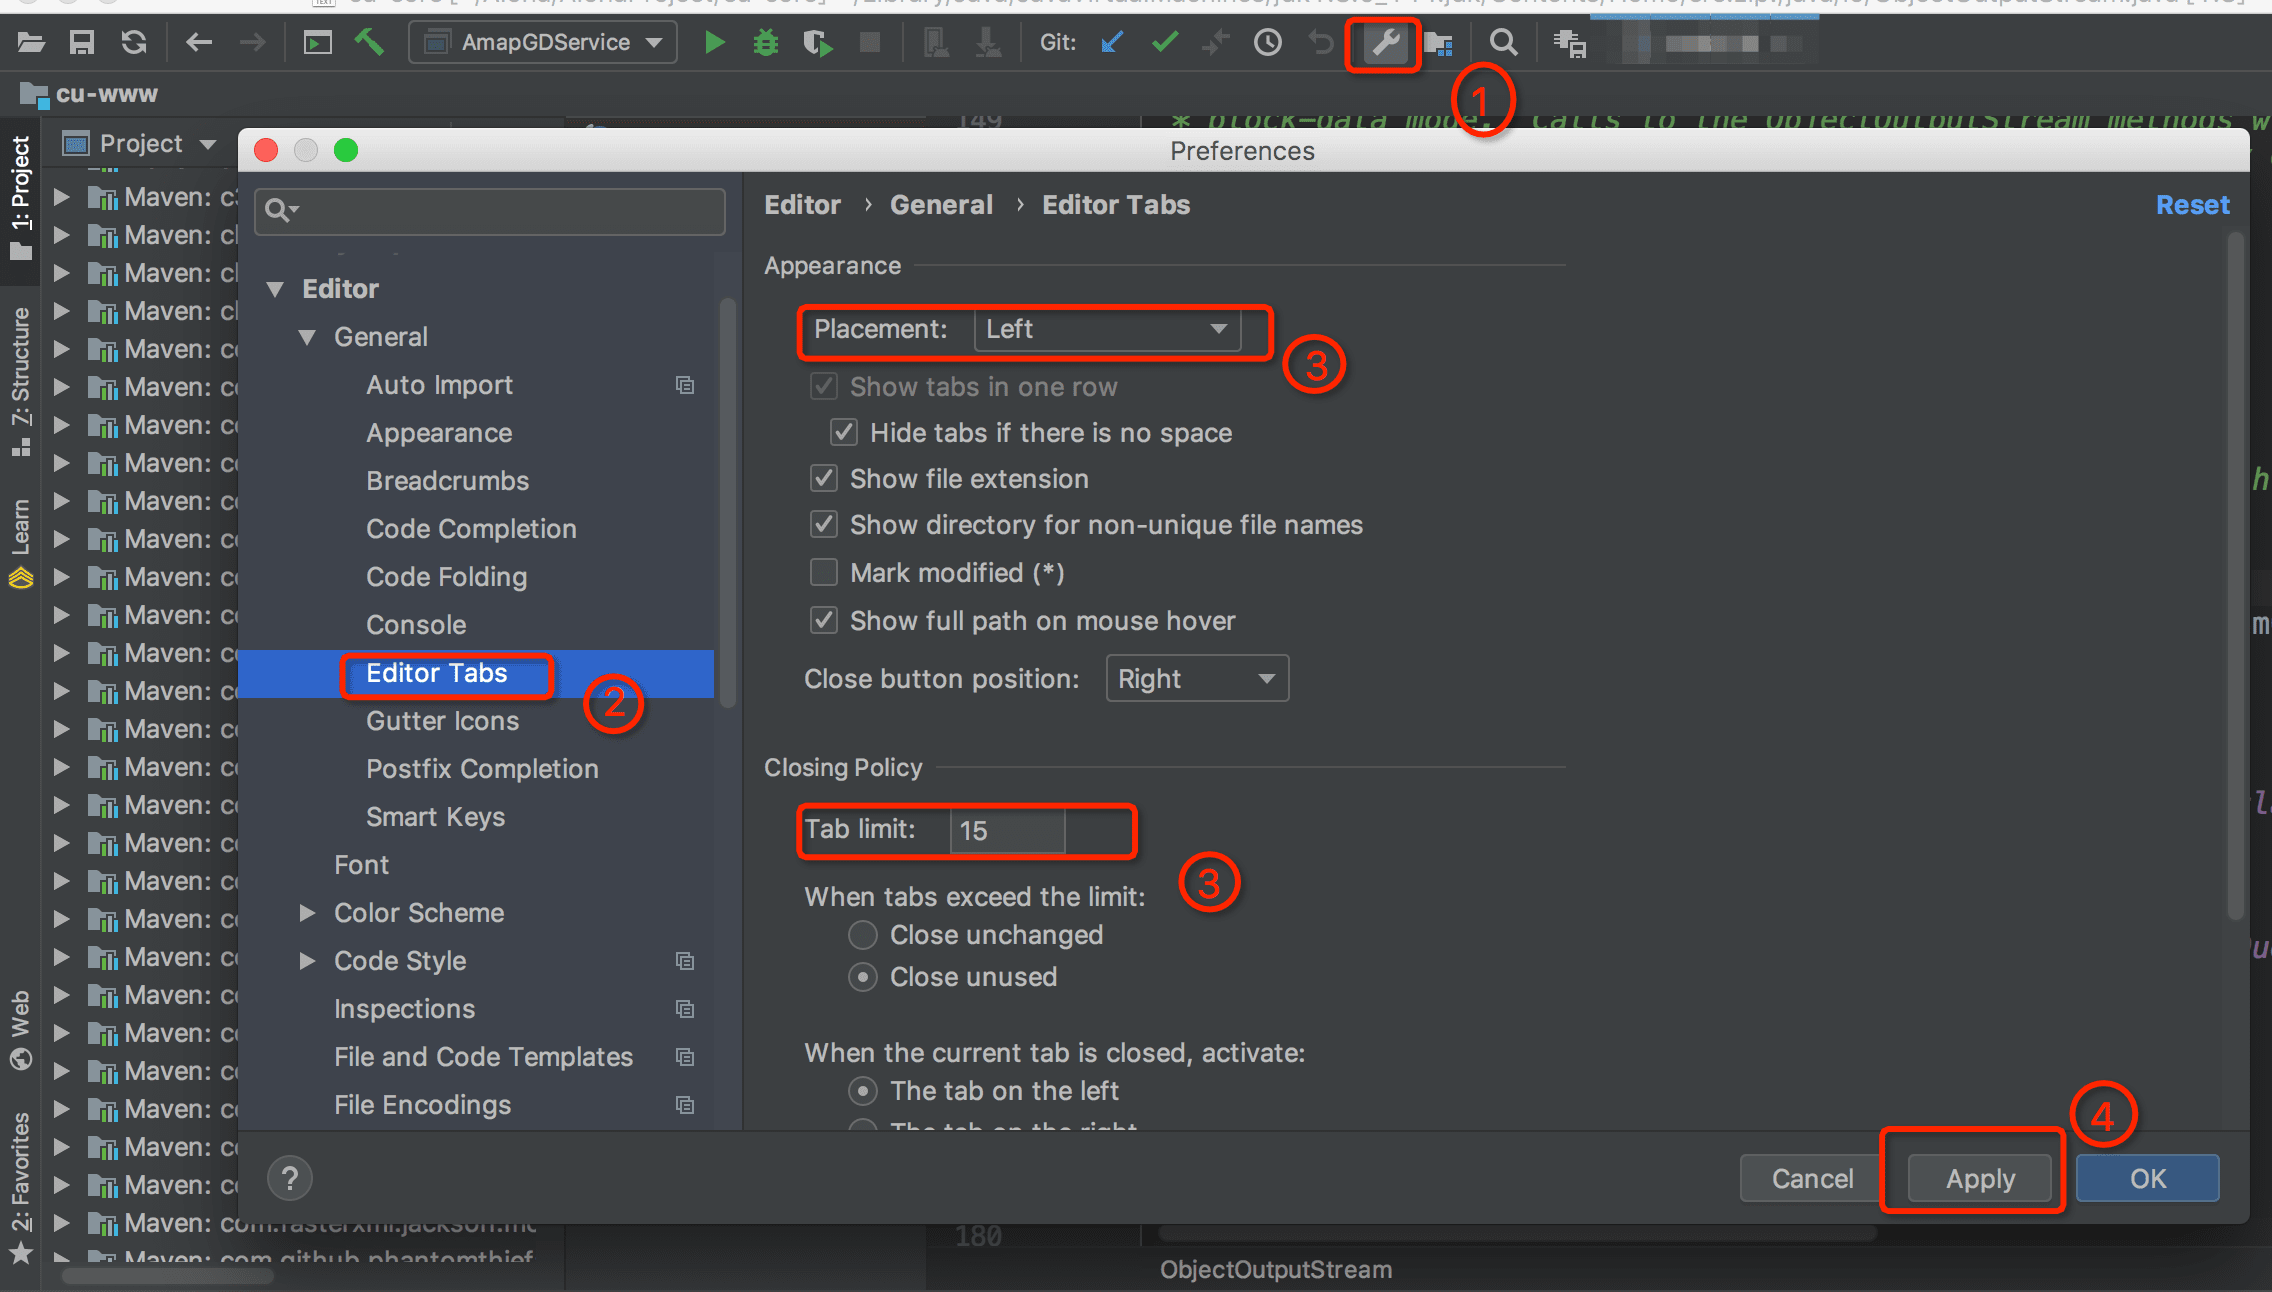The width and height of the screenshot is (2272, 1292).
Task: Open the Gutter Icons settings
Action: tap(443, 719)
